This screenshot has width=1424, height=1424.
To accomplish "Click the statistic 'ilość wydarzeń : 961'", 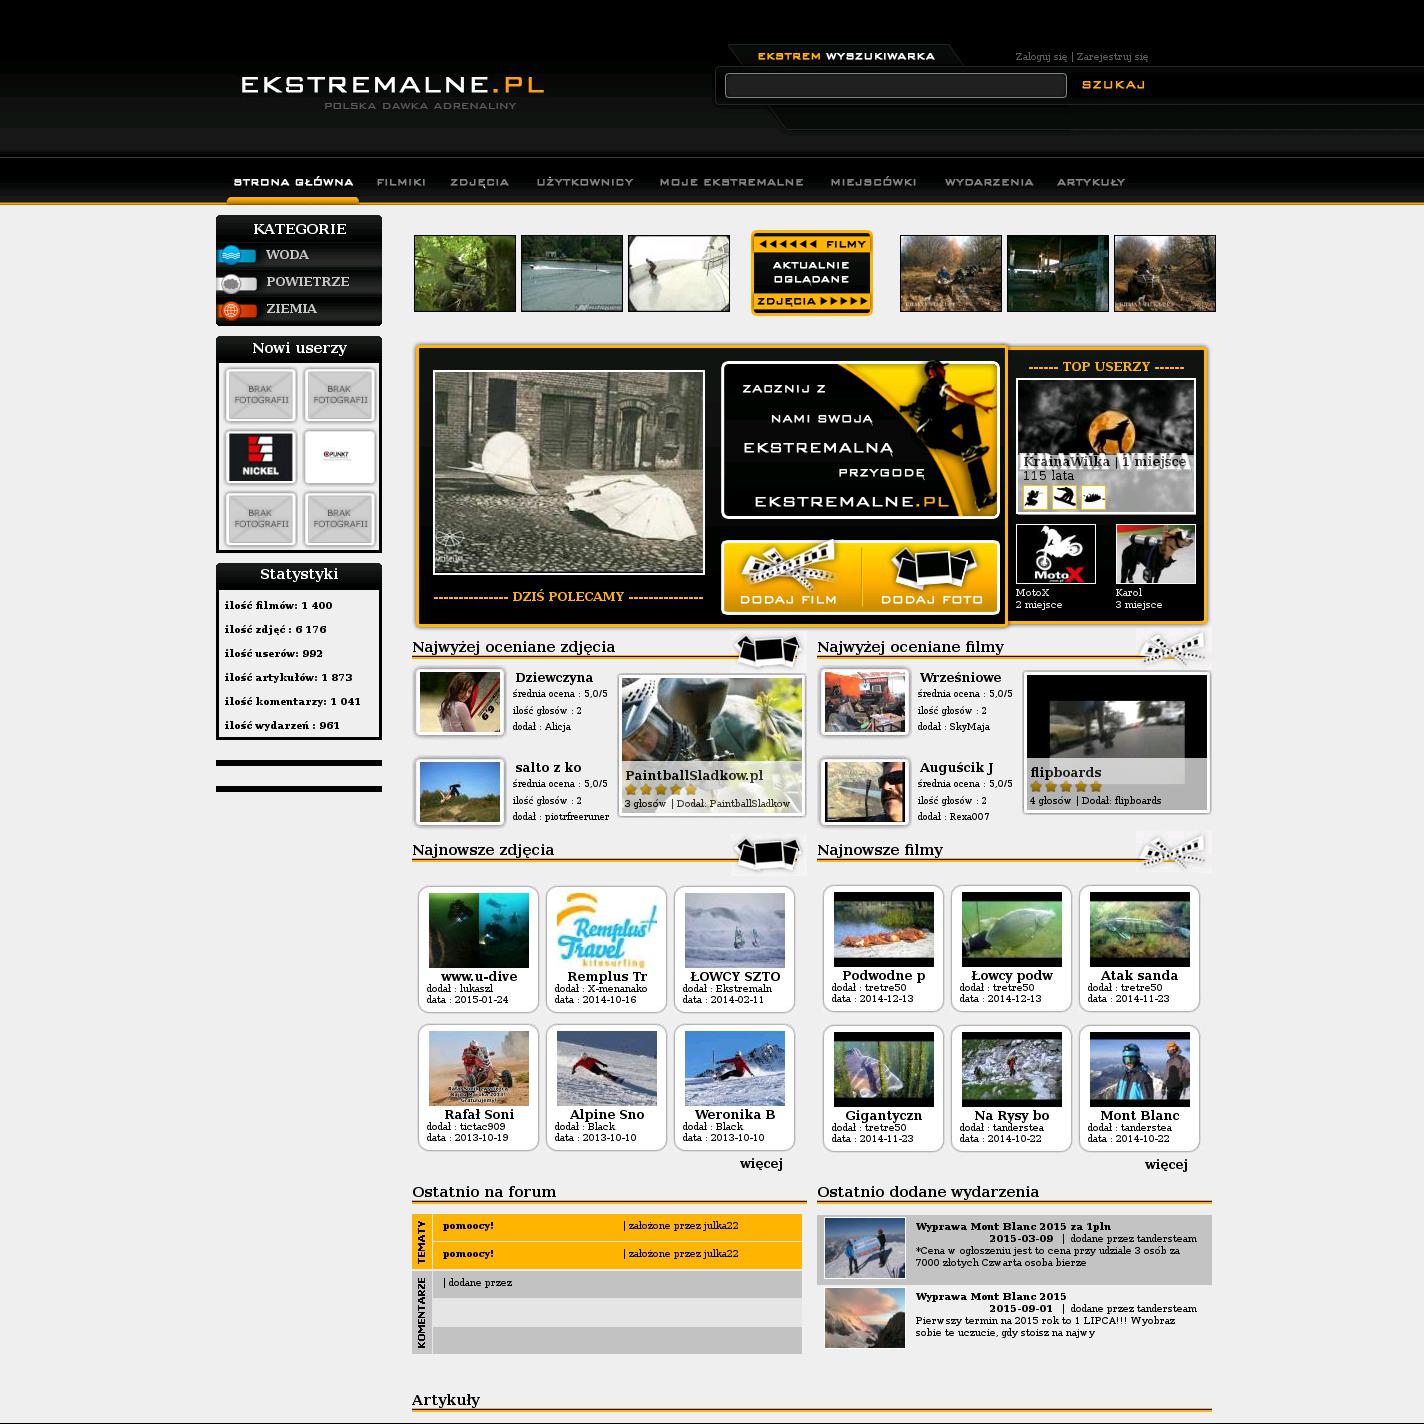I will tap(283, 726).
